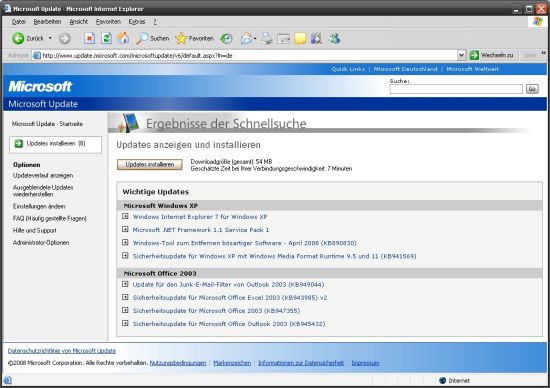Expand Sicherheitsupdate Excel 2003 (KB943985) entry

(125, 297)
